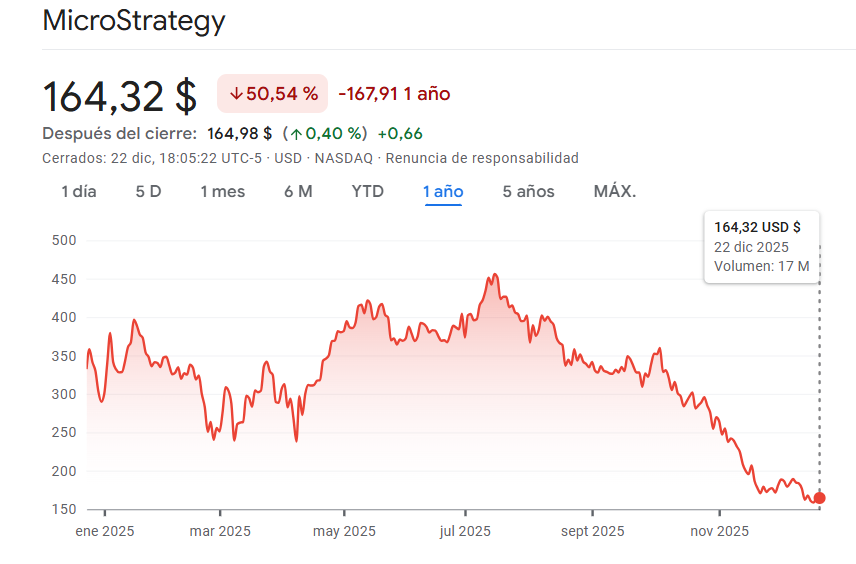The width and height of the screenshot is (856, 564).
Task: Click the 164,32 USD chart tooltip
Action: click(x=760, y=246)
